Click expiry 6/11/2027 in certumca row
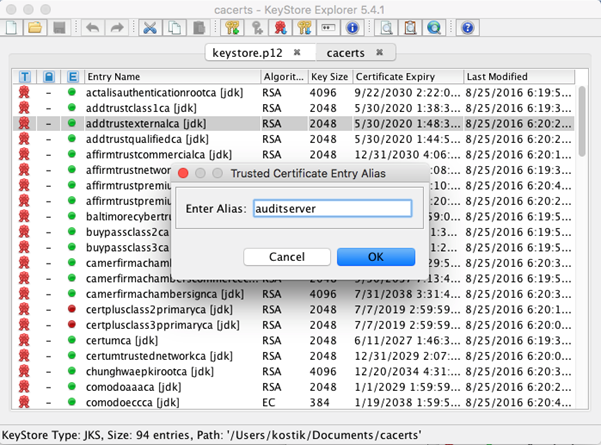This screenshot has height=445, width=601. [407, 340]
